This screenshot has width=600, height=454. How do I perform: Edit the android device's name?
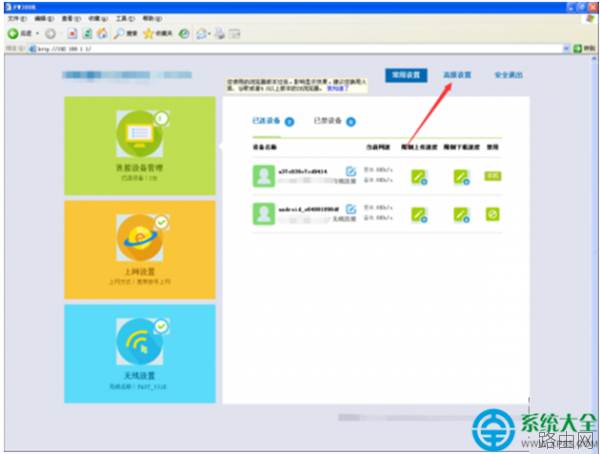point(351,209)
